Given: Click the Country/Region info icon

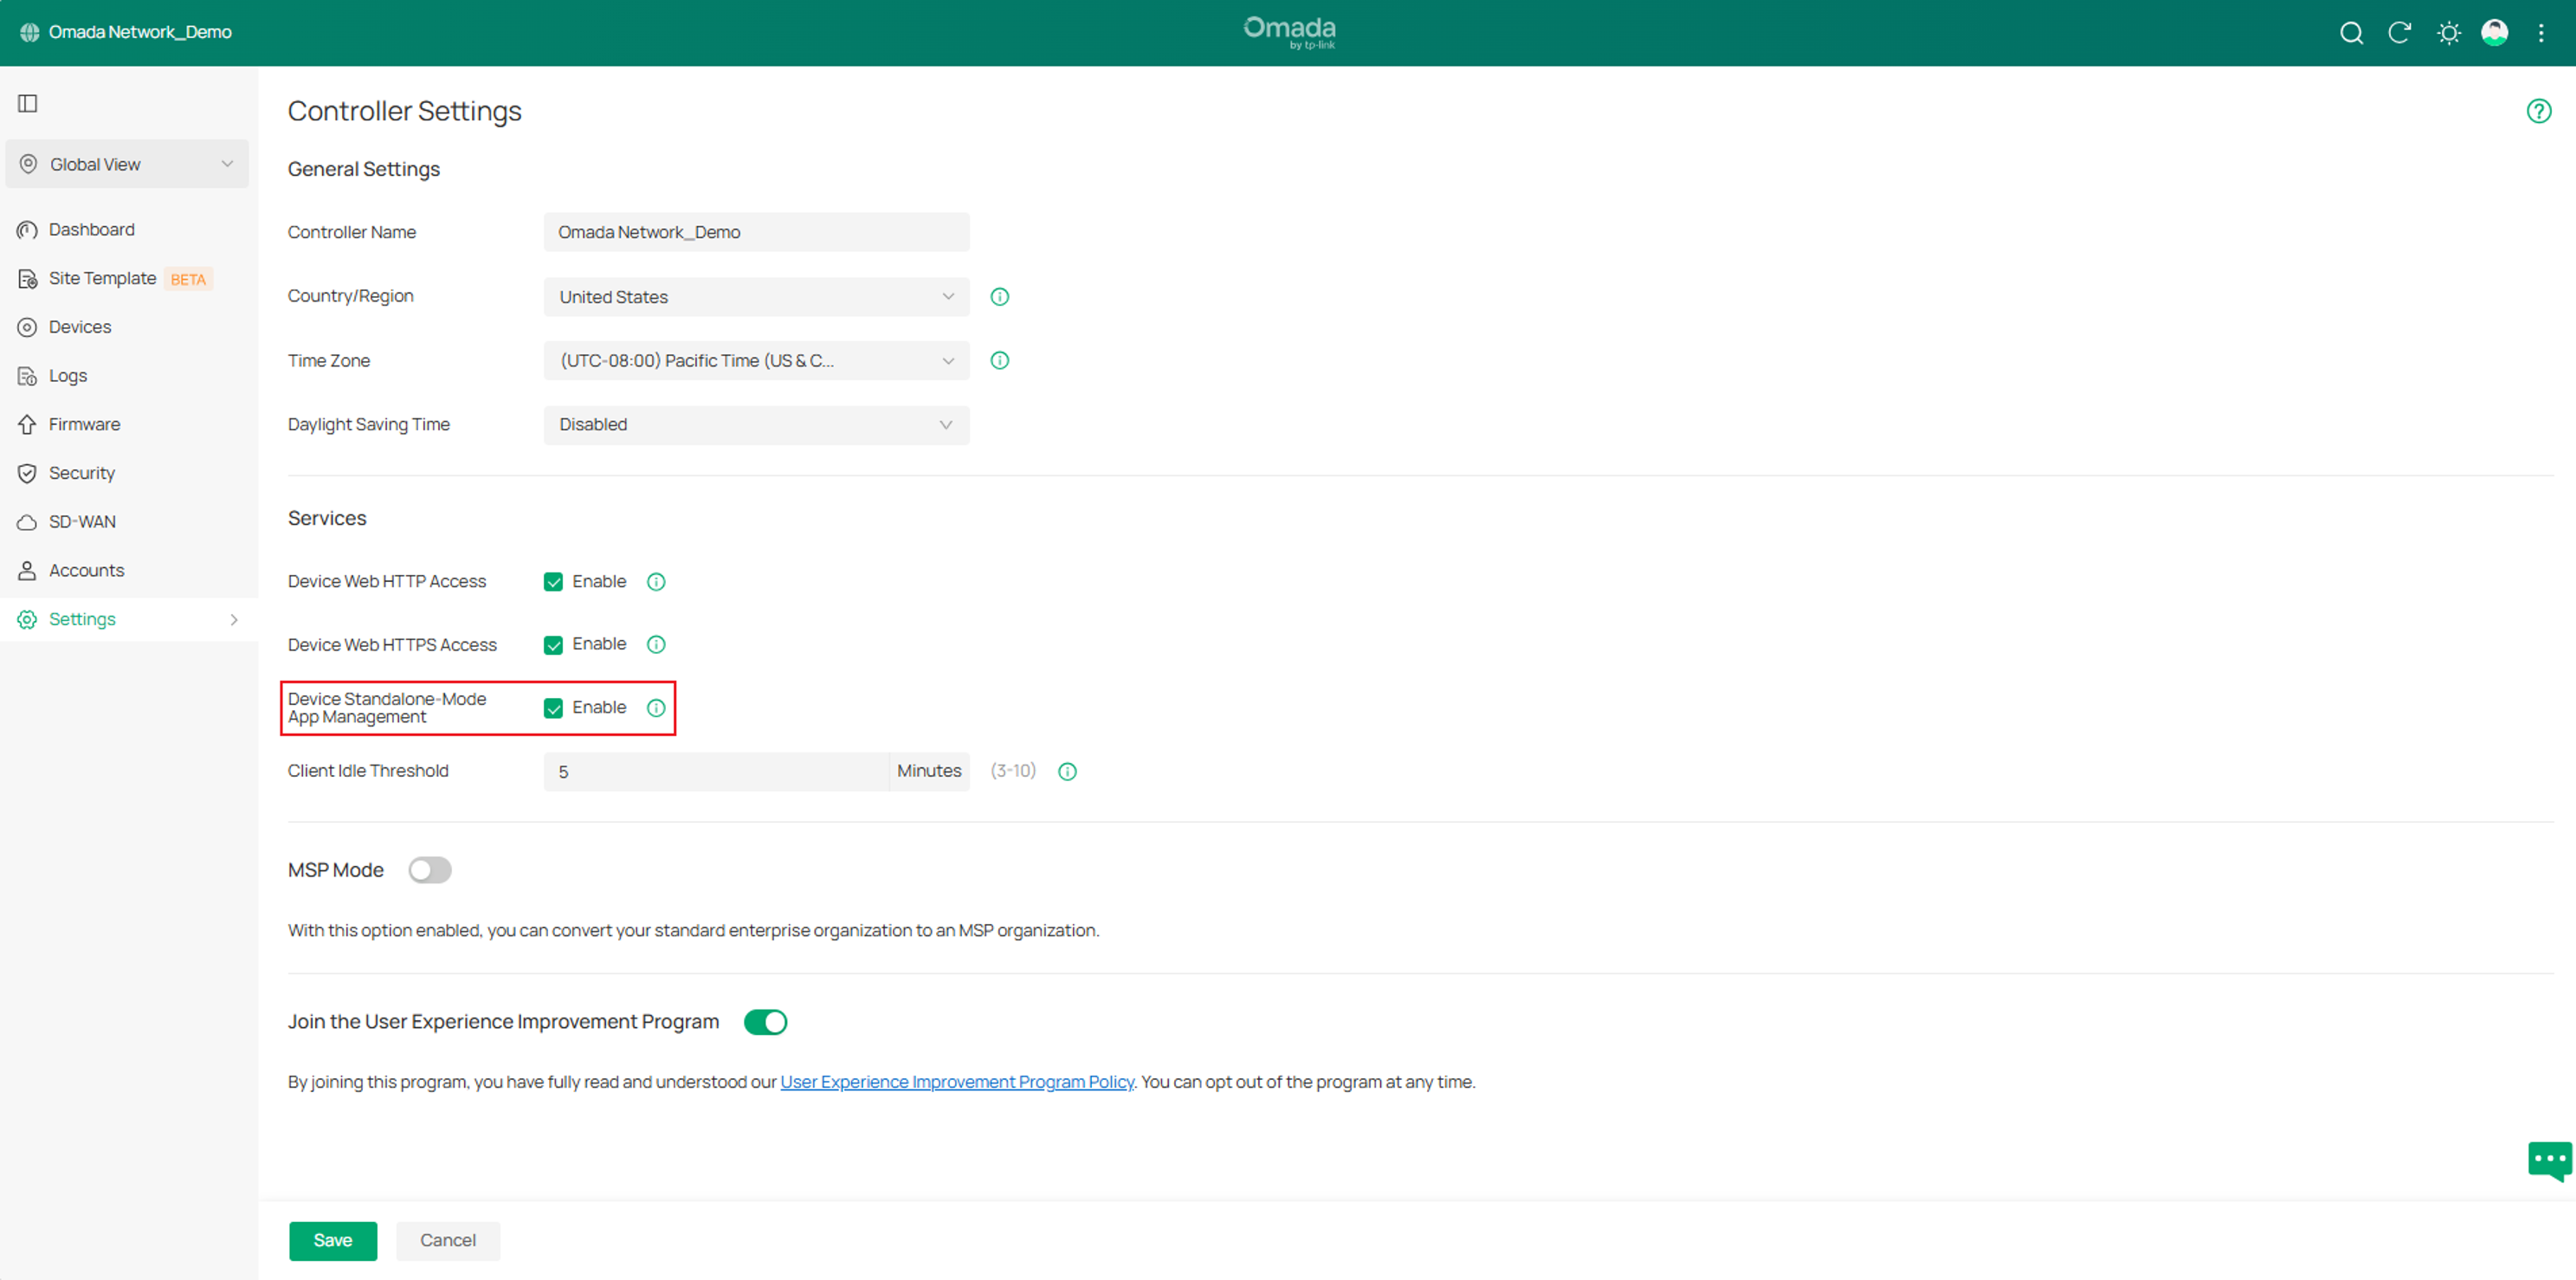Looking at the screenshot, I should 999,297.
